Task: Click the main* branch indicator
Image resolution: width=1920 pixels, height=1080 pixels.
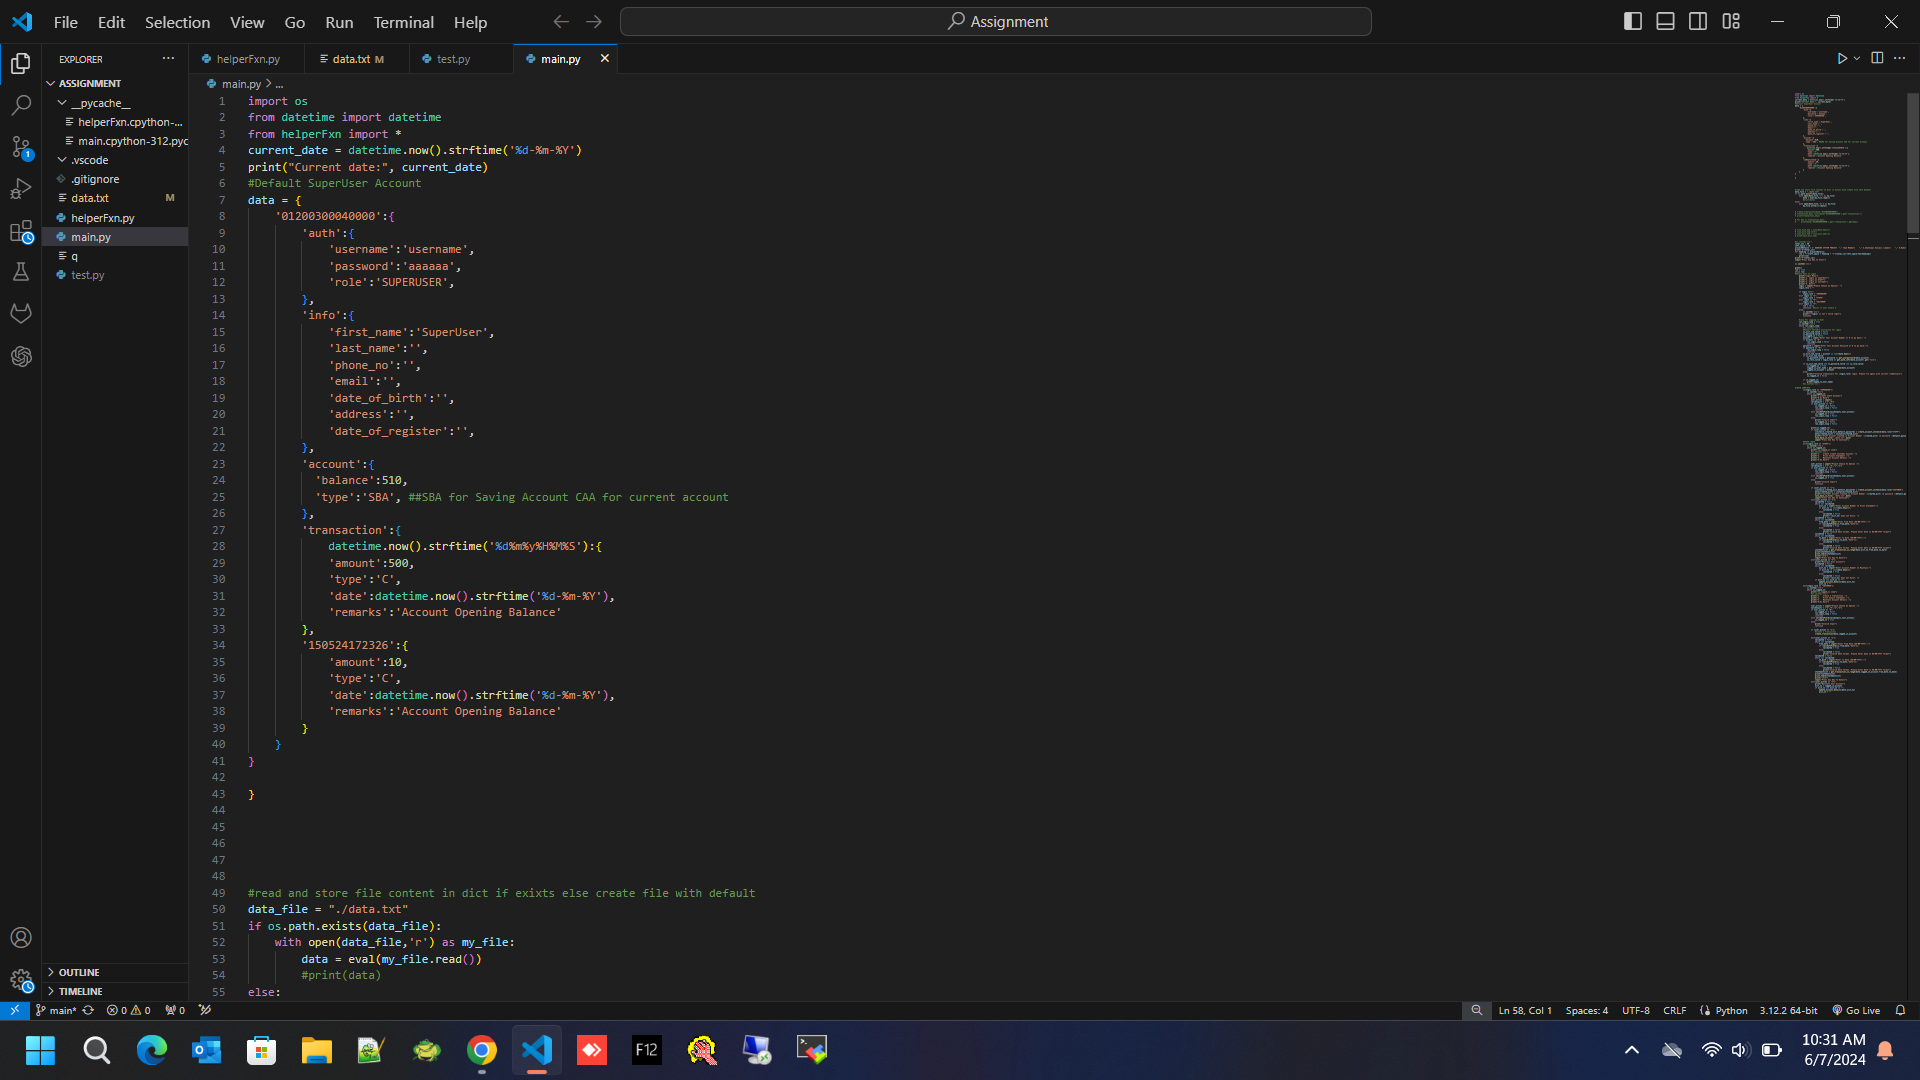Action: (x=56, y=1011)
